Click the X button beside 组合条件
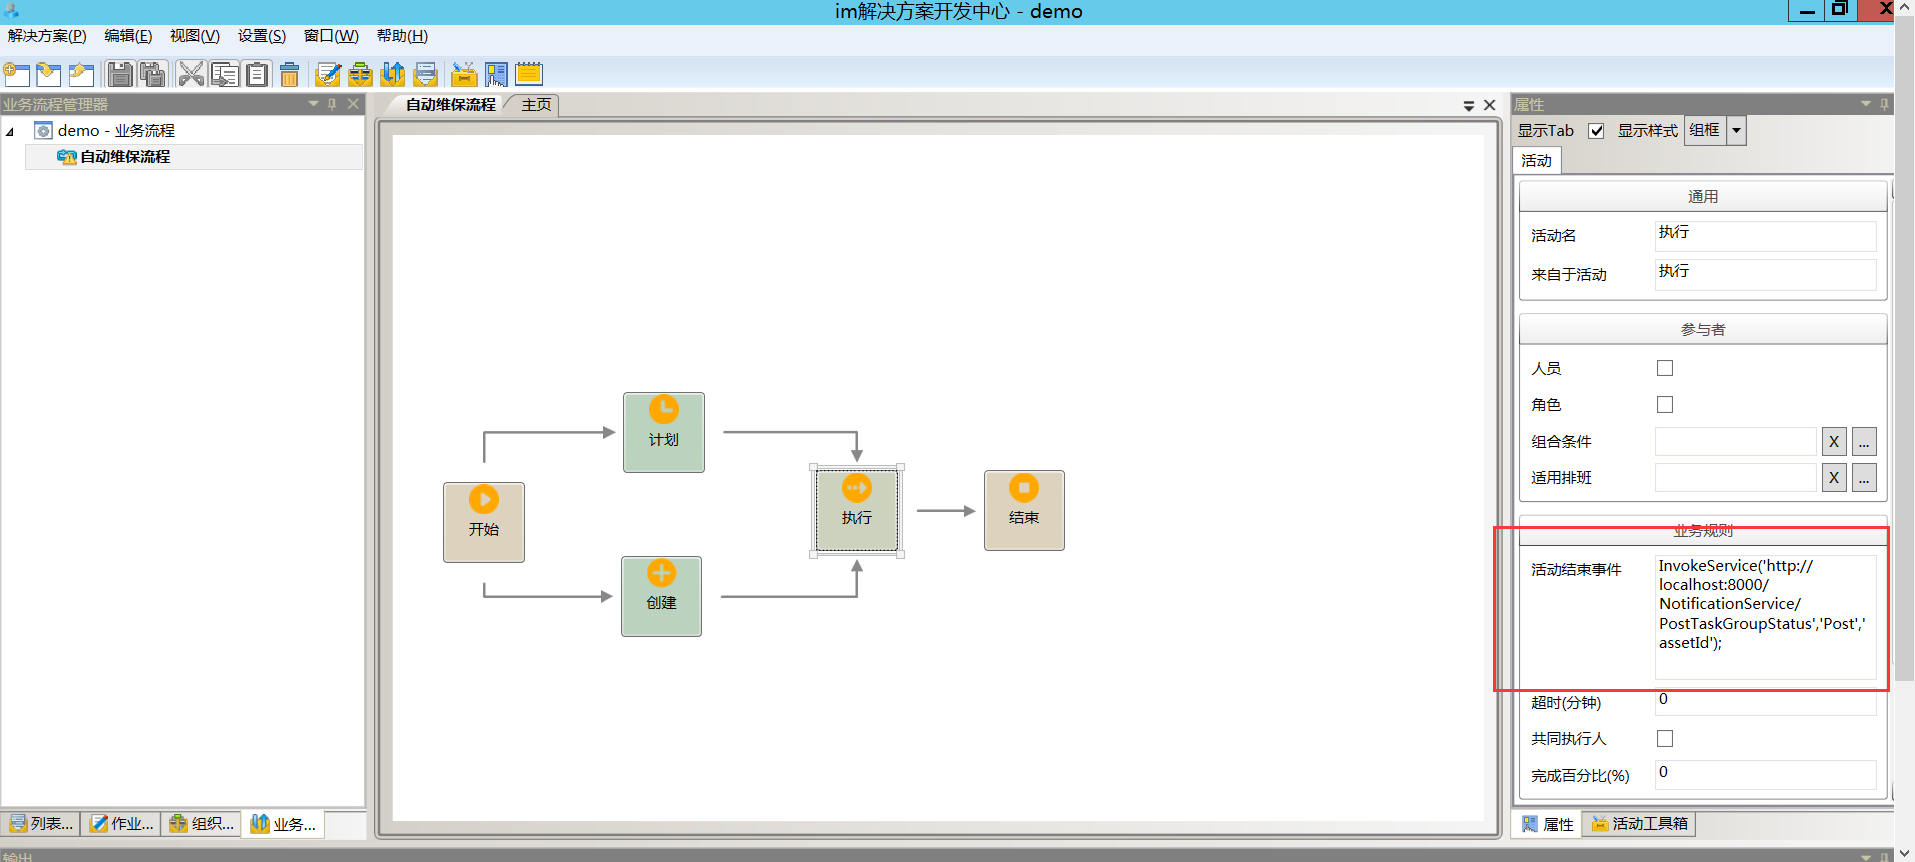Screen dimensions: 1915x862 [1833, 441]
